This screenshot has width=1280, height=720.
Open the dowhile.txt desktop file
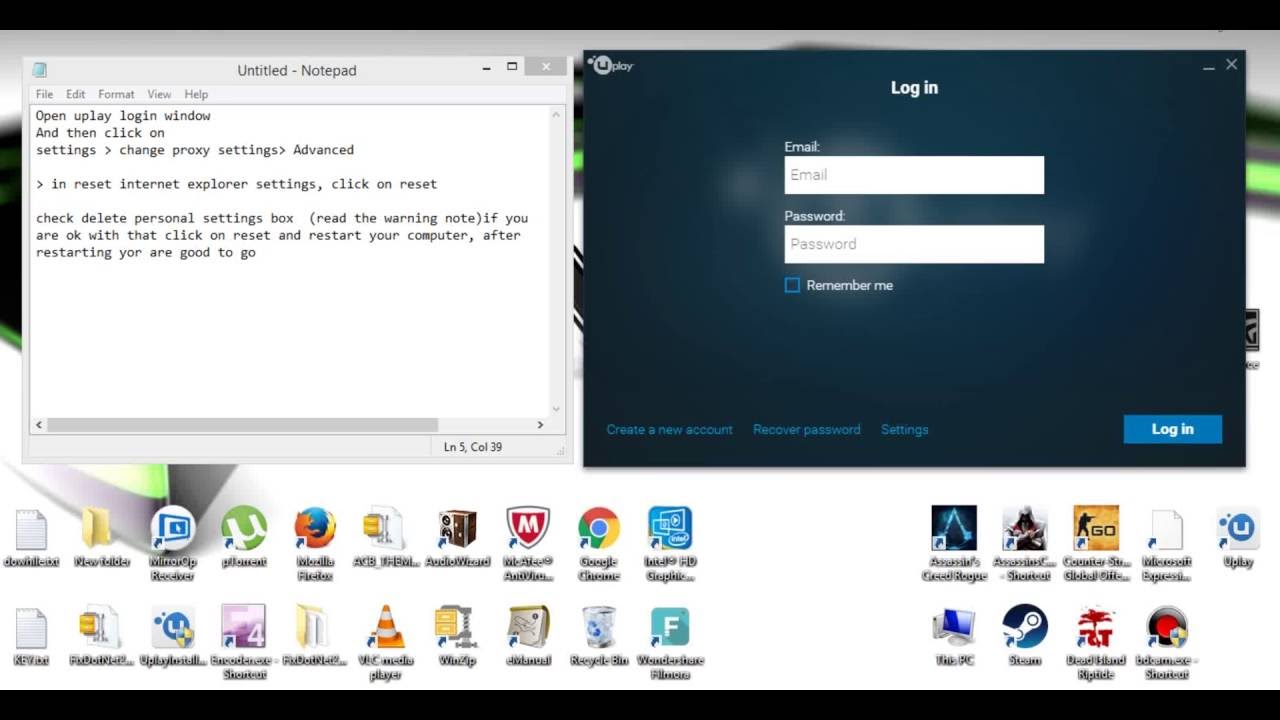coord(31,538)
